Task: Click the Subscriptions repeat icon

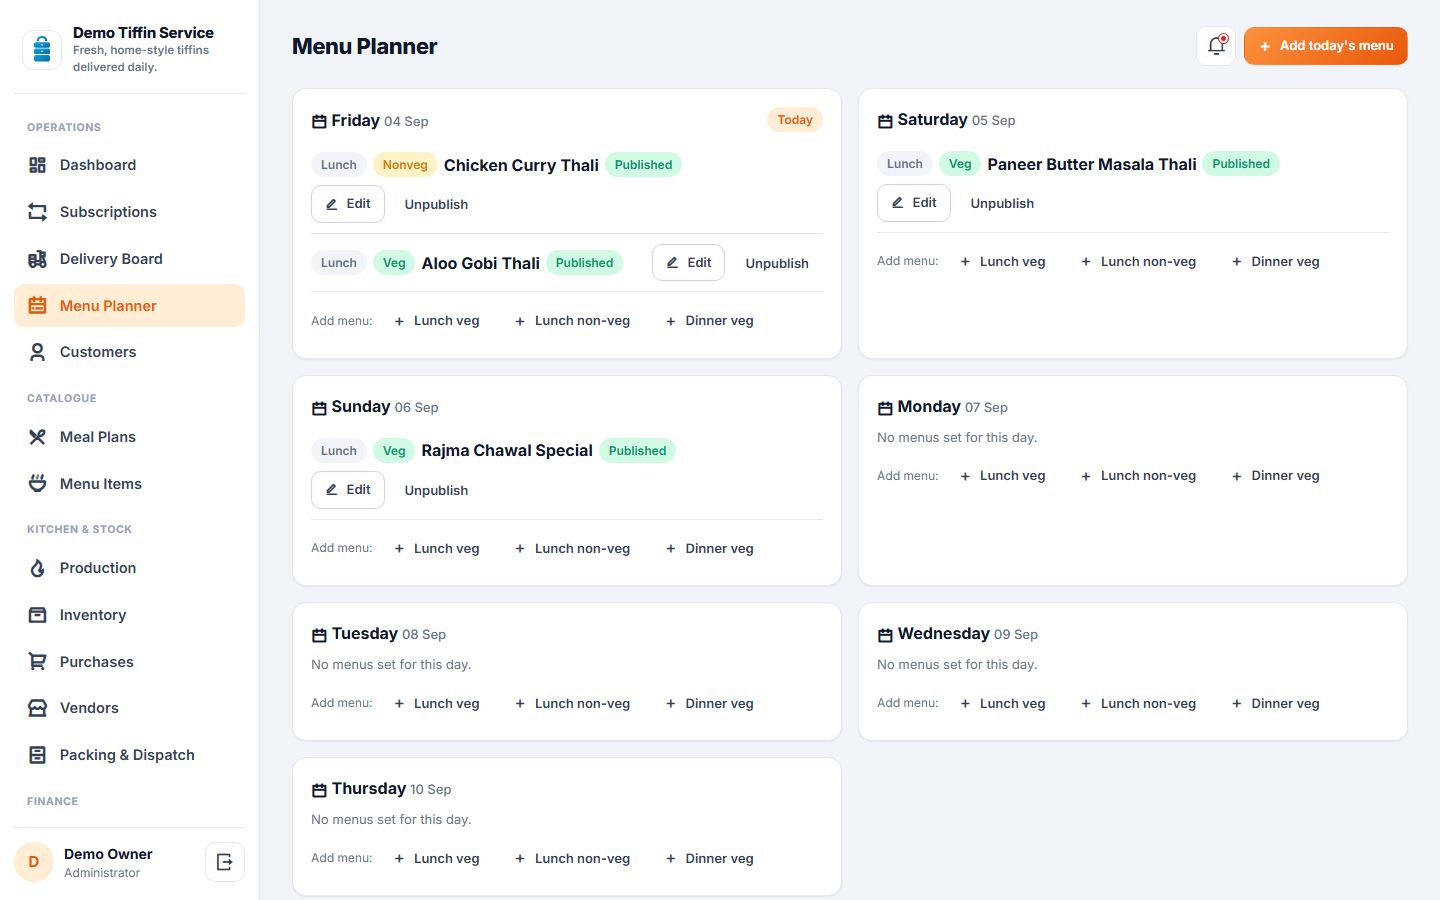Action: [38, 212]
